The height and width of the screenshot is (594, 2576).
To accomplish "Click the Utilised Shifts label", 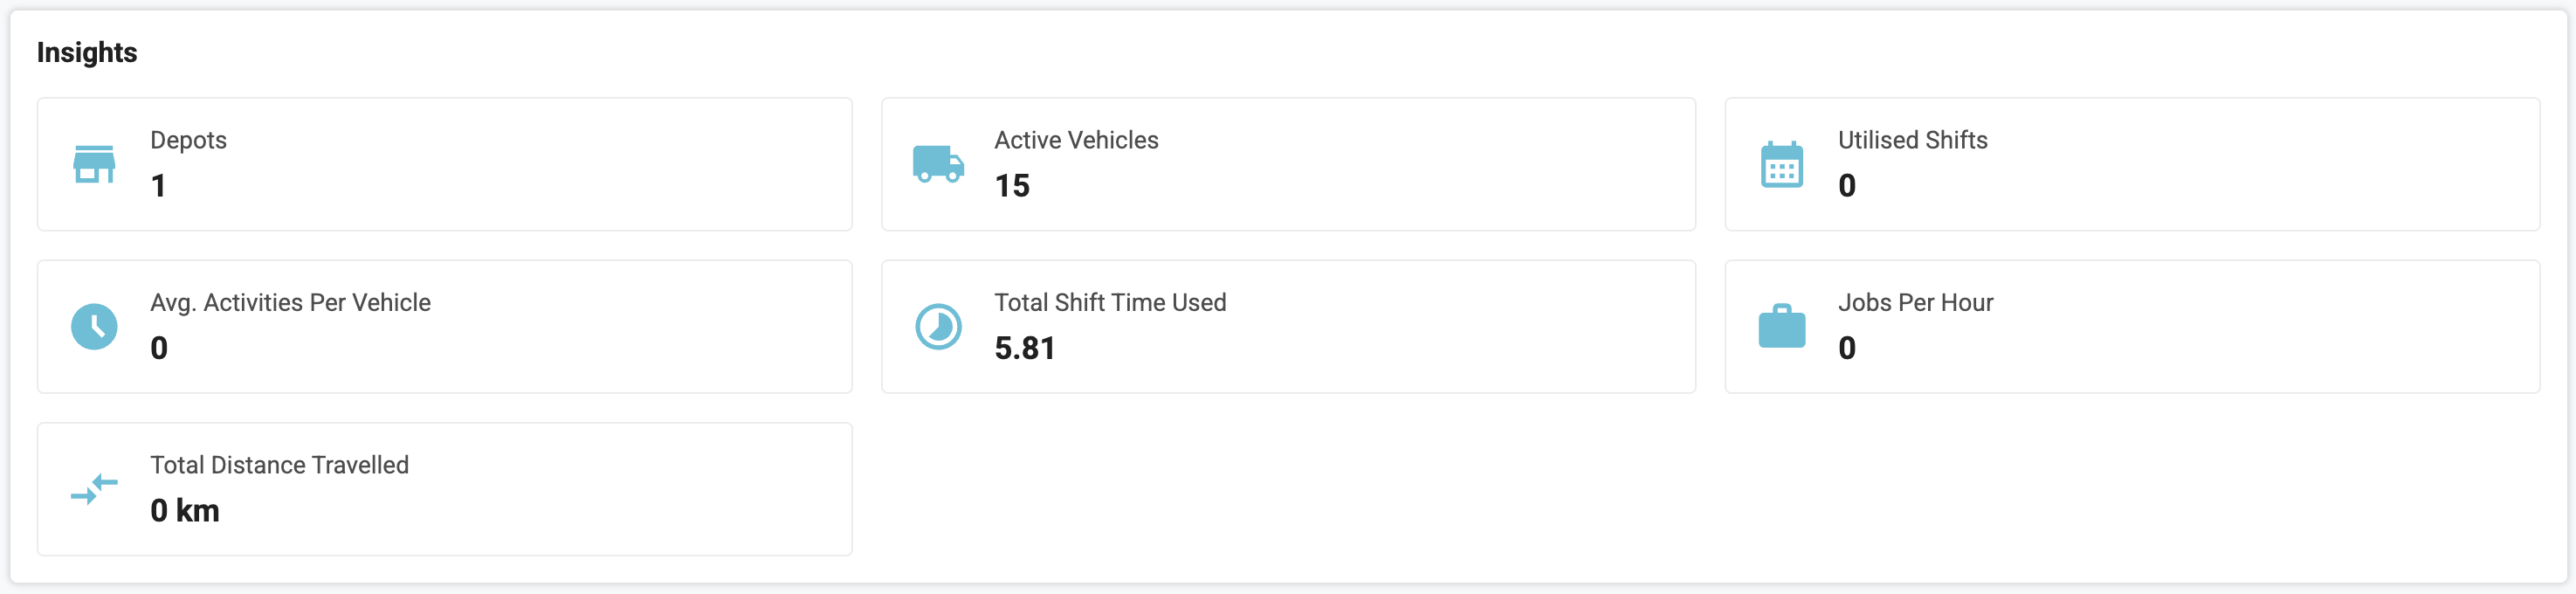I will pos(1912,140).
